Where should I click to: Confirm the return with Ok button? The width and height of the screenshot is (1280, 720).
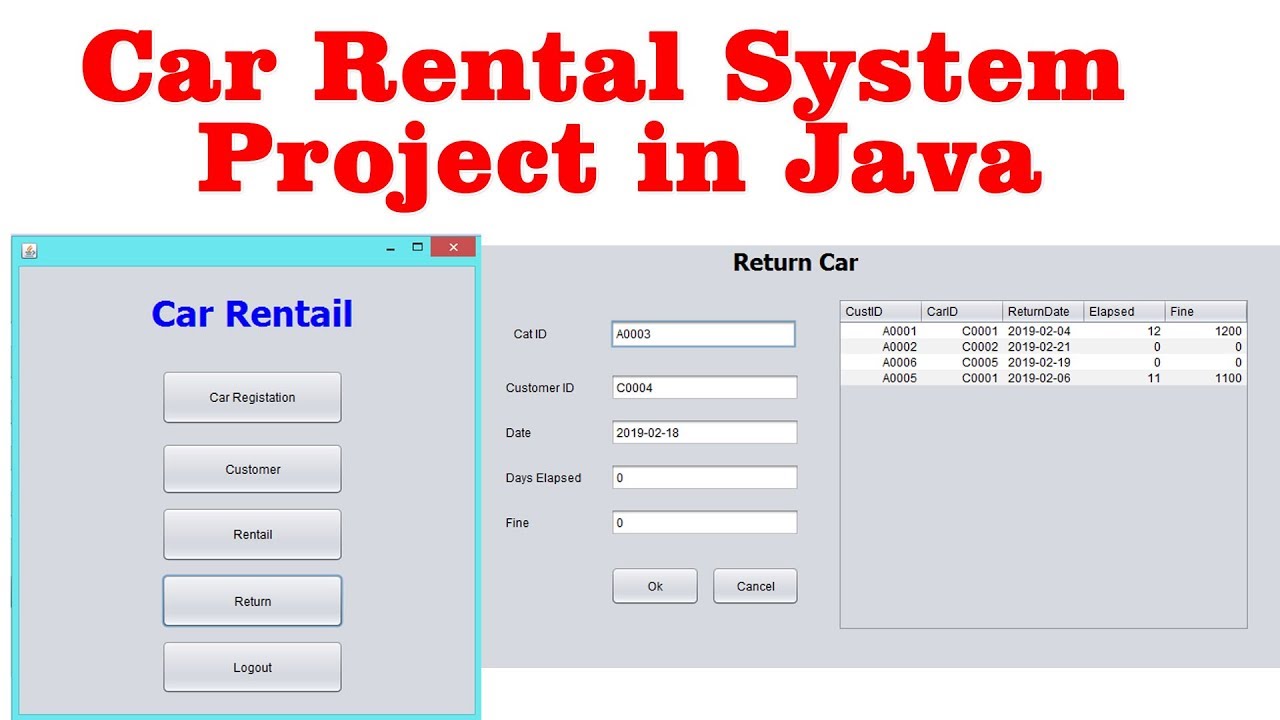(655, 586)
